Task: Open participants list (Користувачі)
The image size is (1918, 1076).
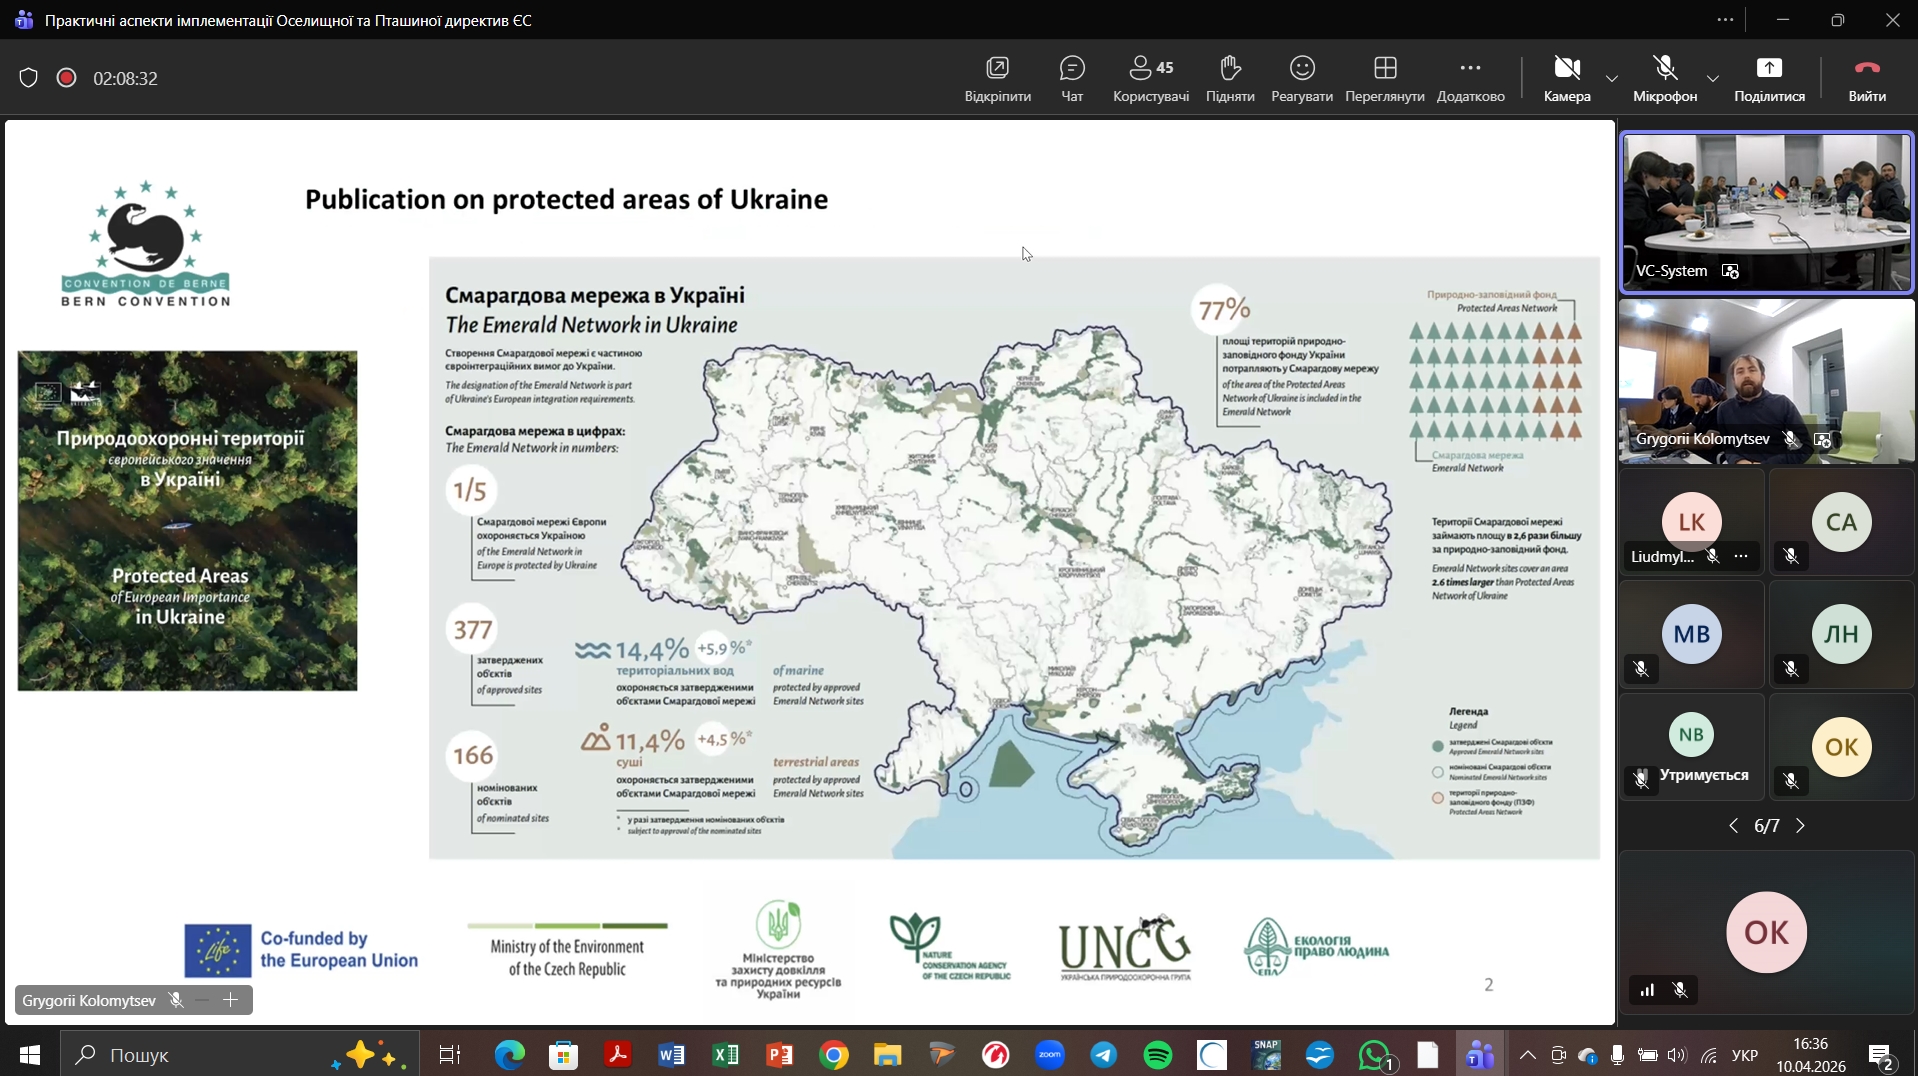Action: pos(1150,78)
